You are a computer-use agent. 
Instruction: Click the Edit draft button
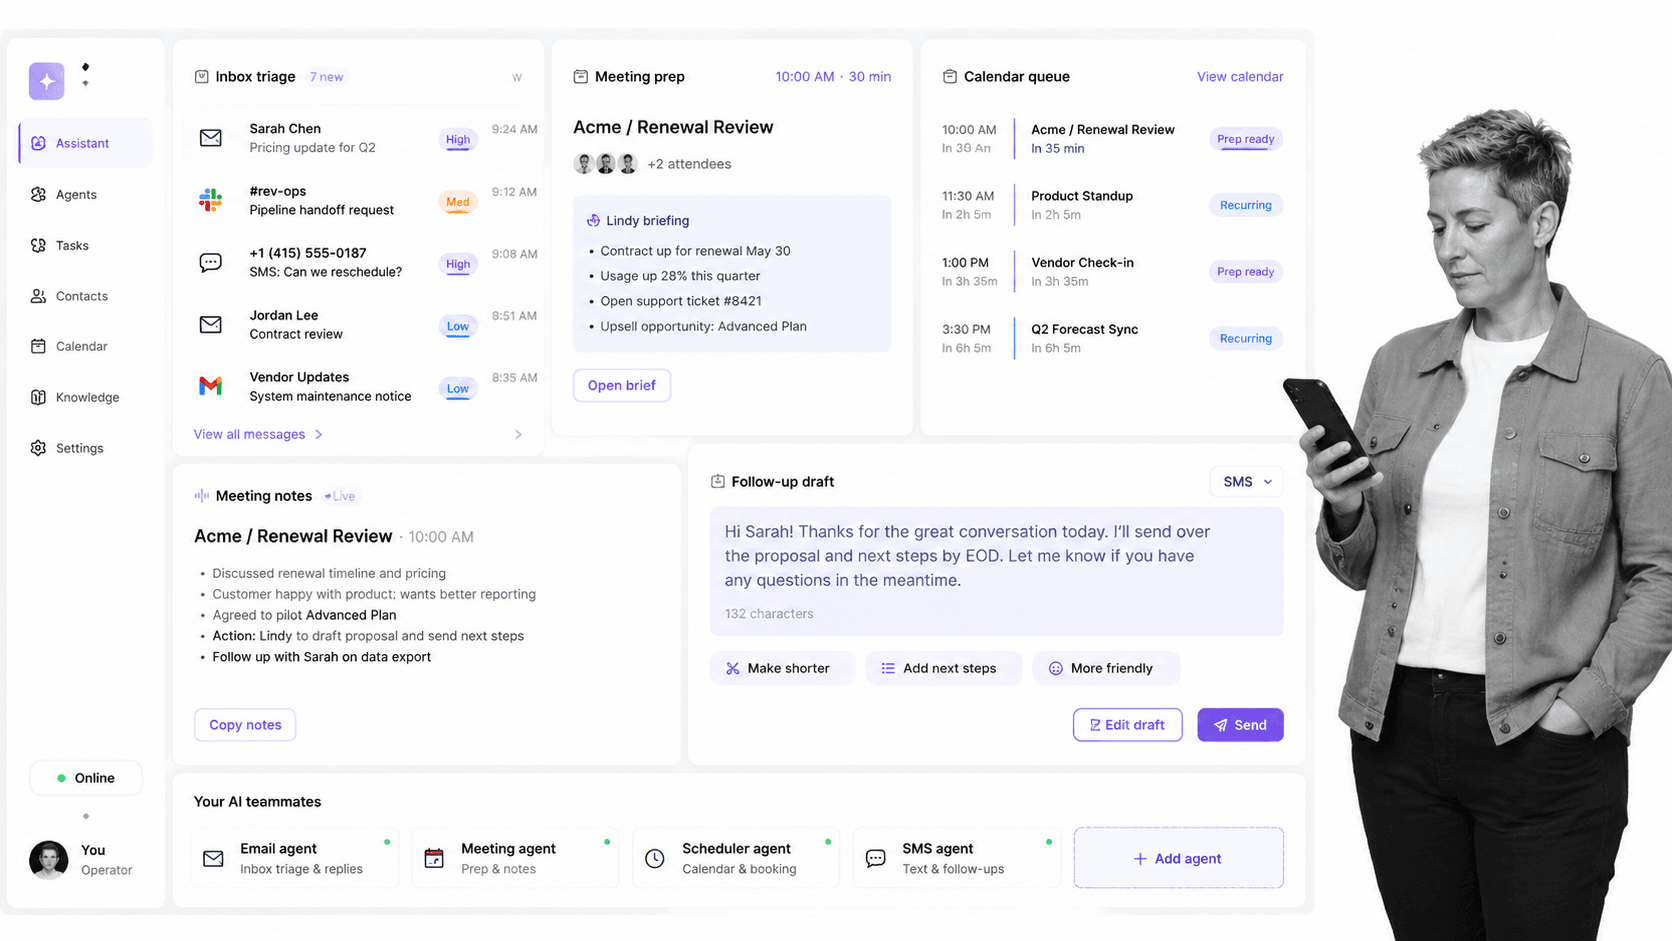(1127, 725)
